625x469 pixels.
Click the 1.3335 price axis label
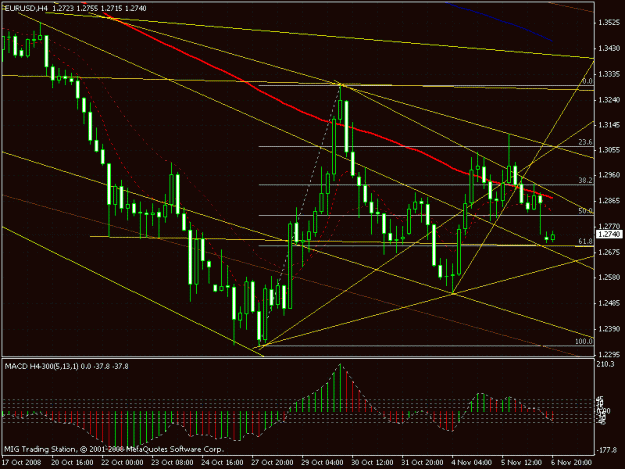click(x=609, y=74)
